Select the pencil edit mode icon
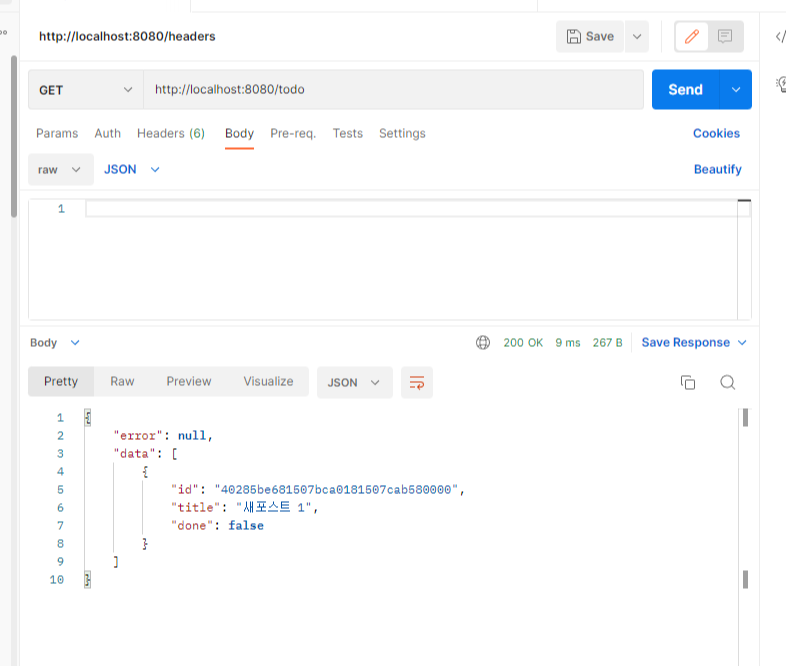The width and height of the screenshot is (786, 666). 692,36
